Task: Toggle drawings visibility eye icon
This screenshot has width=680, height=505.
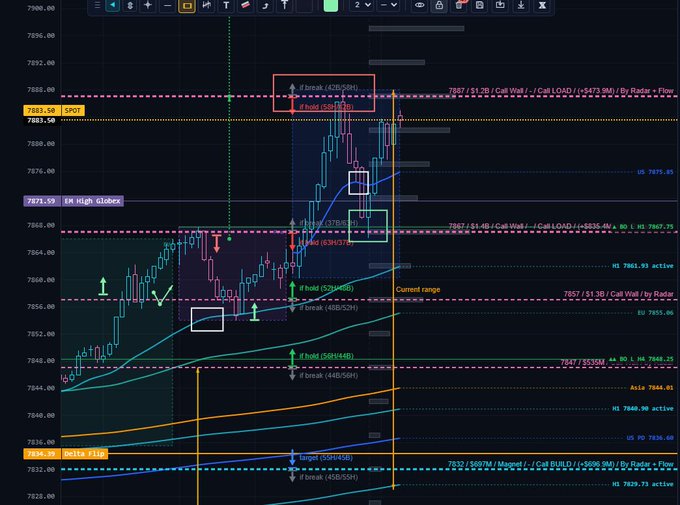Action: (419, 5)
